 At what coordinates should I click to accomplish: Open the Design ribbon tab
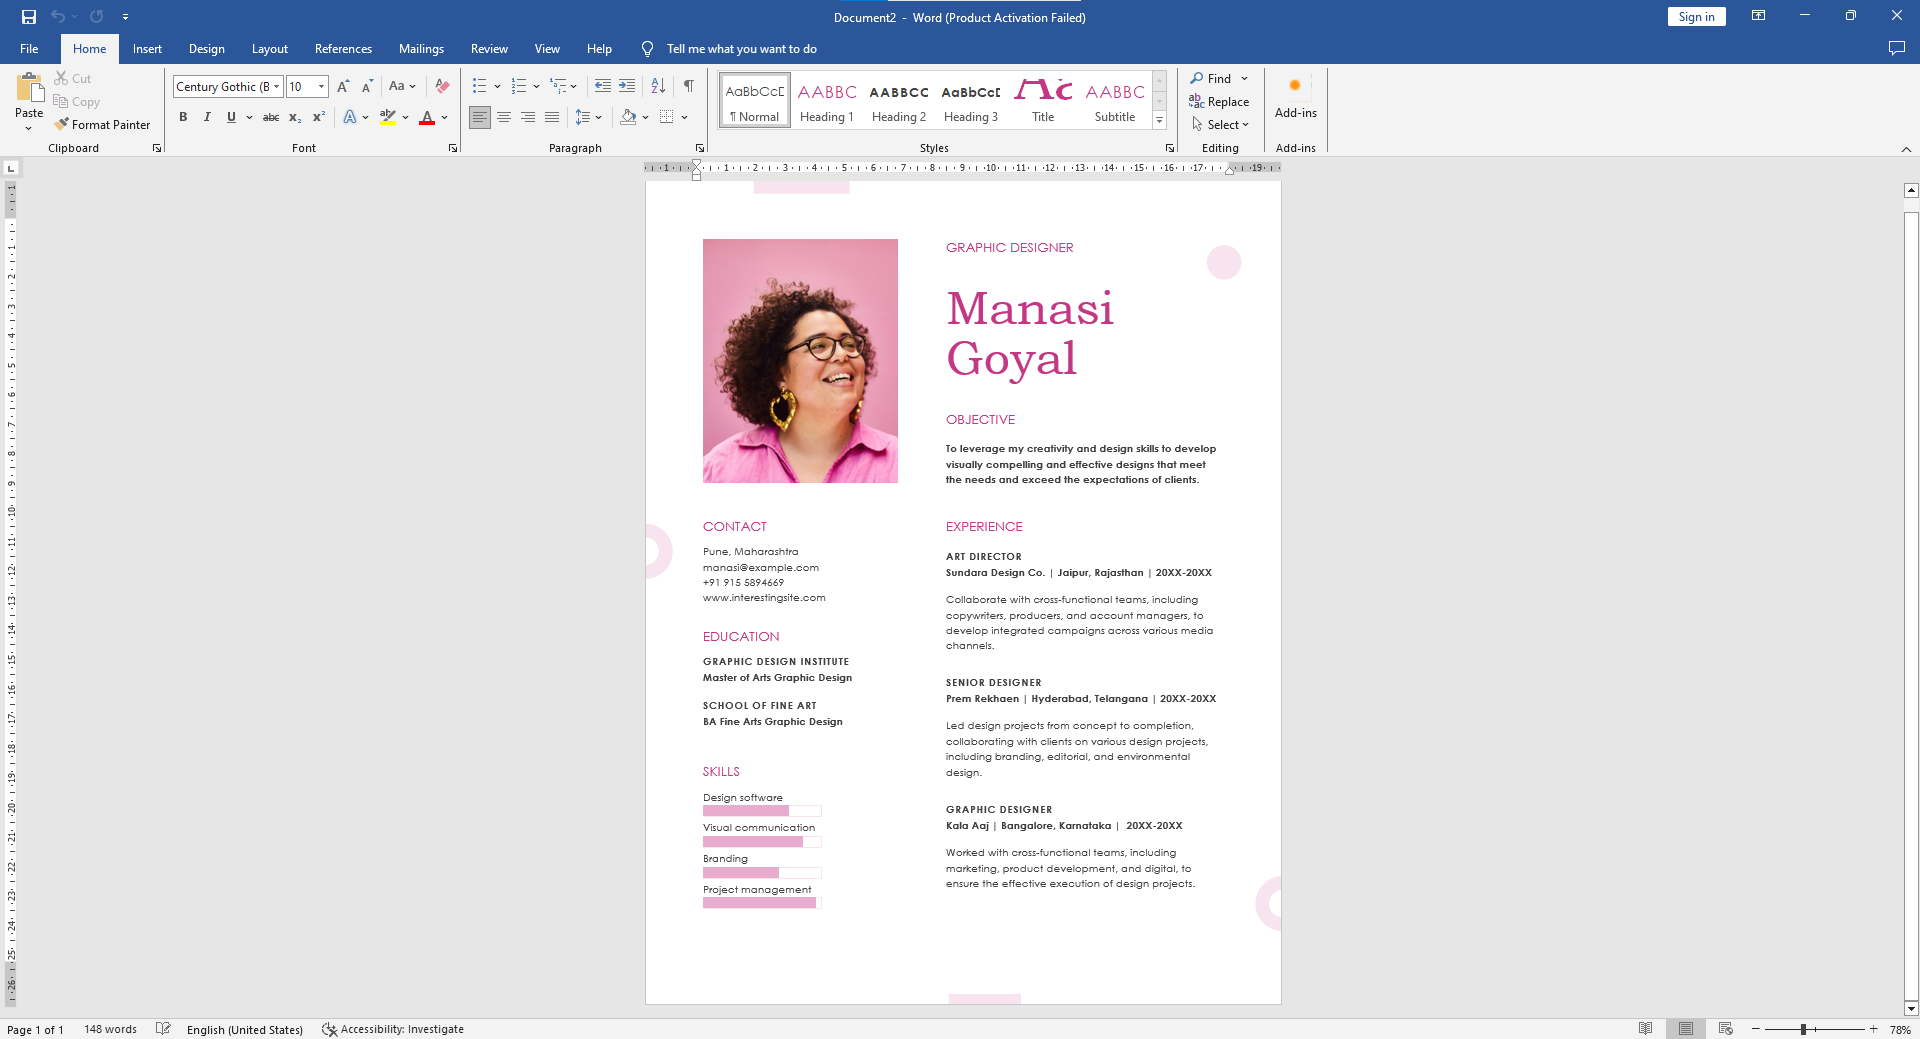click(206, 48)
